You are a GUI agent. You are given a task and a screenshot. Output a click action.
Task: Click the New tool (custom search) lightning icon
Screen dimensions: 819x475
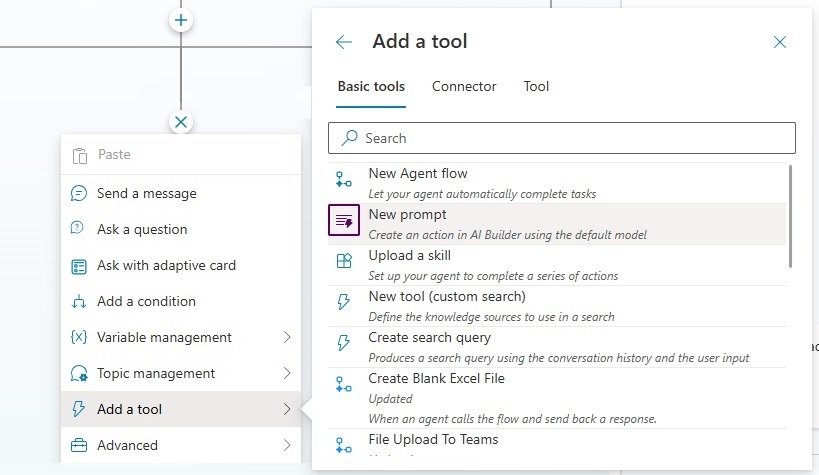(x=344, y=302)
